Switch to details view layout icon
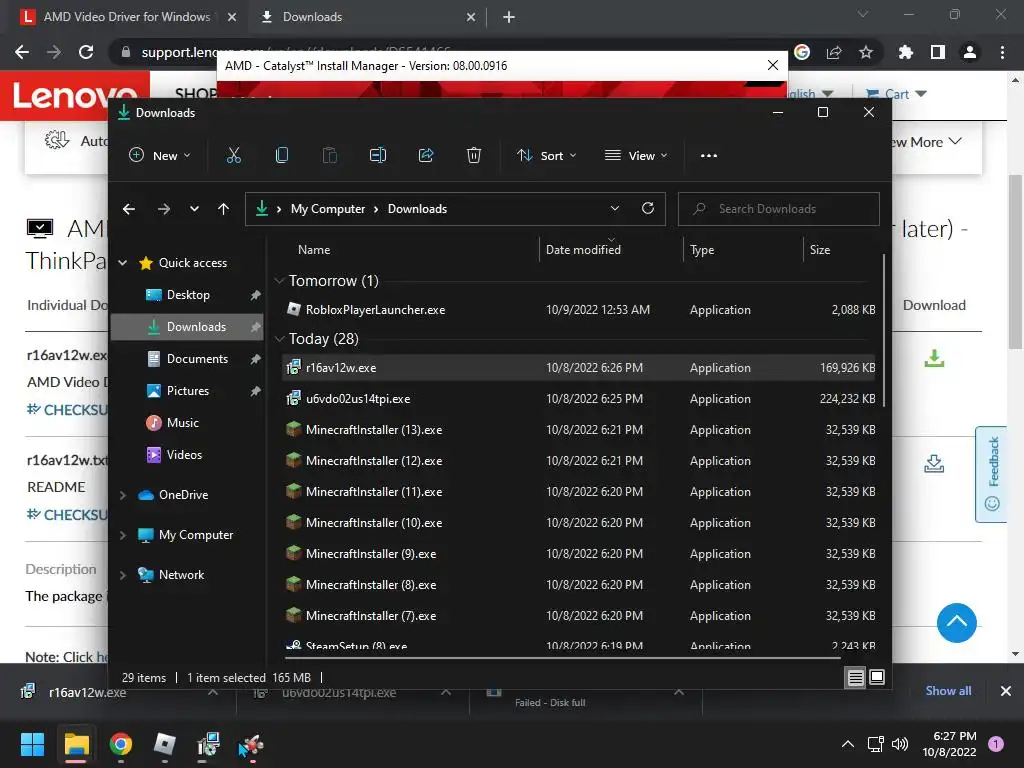The width and height of the screenshot is (1024, 768). [x=856, y=678]
